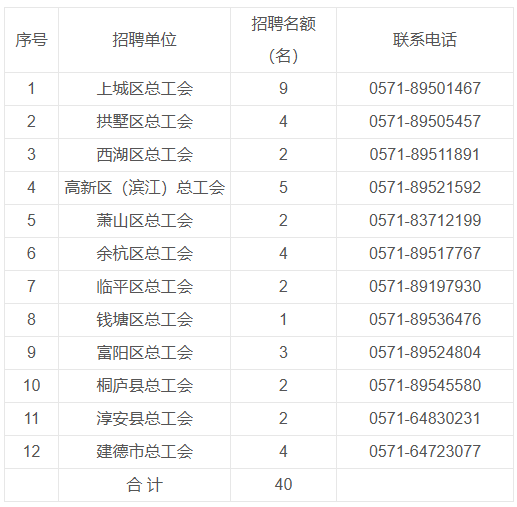This screenshot has width=517, height=507.
Task: Click quota value 3 for 富阳区总工会
Action: 283,352
